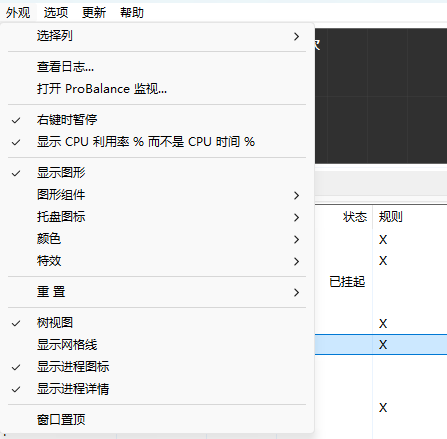The width and height of the screenshot is (447, 439).
Task: Expand the 颜色 submenu
Action: 157,239
